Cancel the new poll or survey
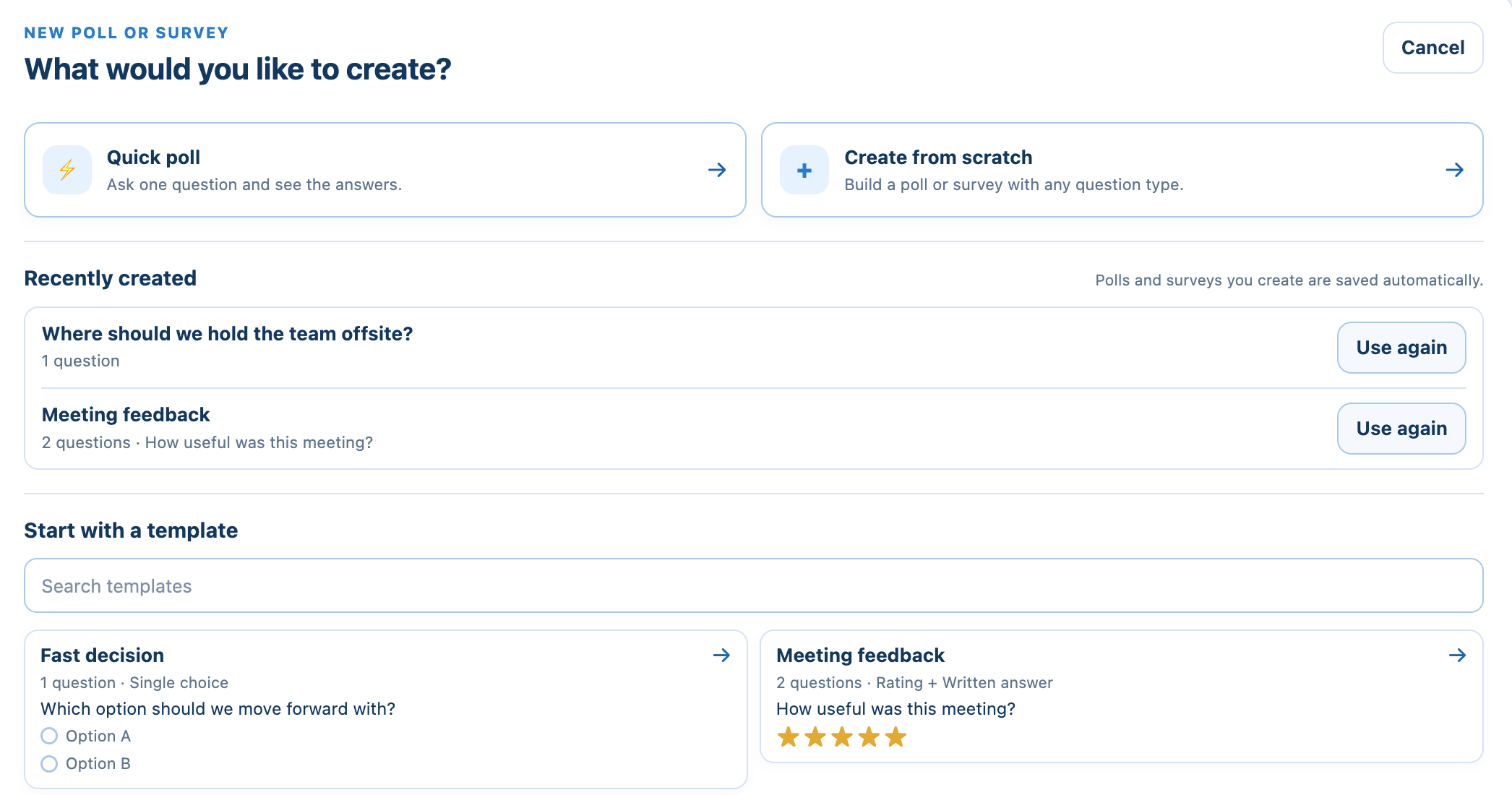Viewport: 1512px width, 795px height. coord(1433,48)
